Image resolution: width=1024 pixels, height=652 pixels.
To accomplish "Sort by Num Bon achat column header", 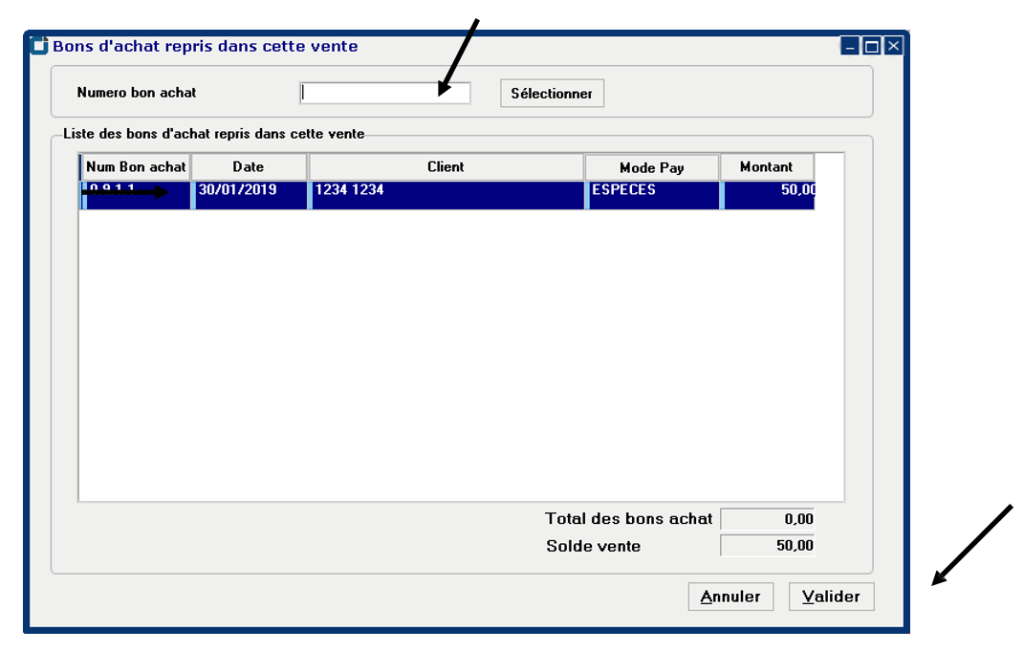I will [135, 167].
